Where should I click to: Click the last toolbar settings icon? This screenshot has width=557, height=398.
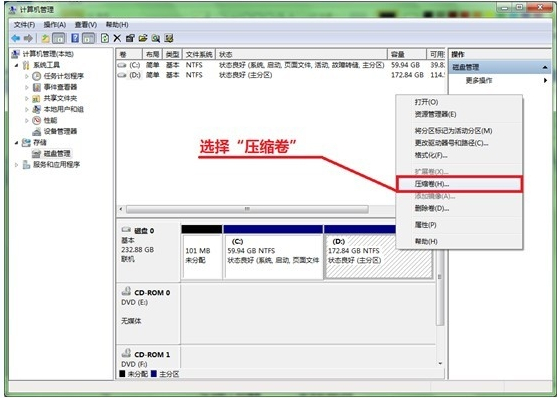(x=169, y=38)
